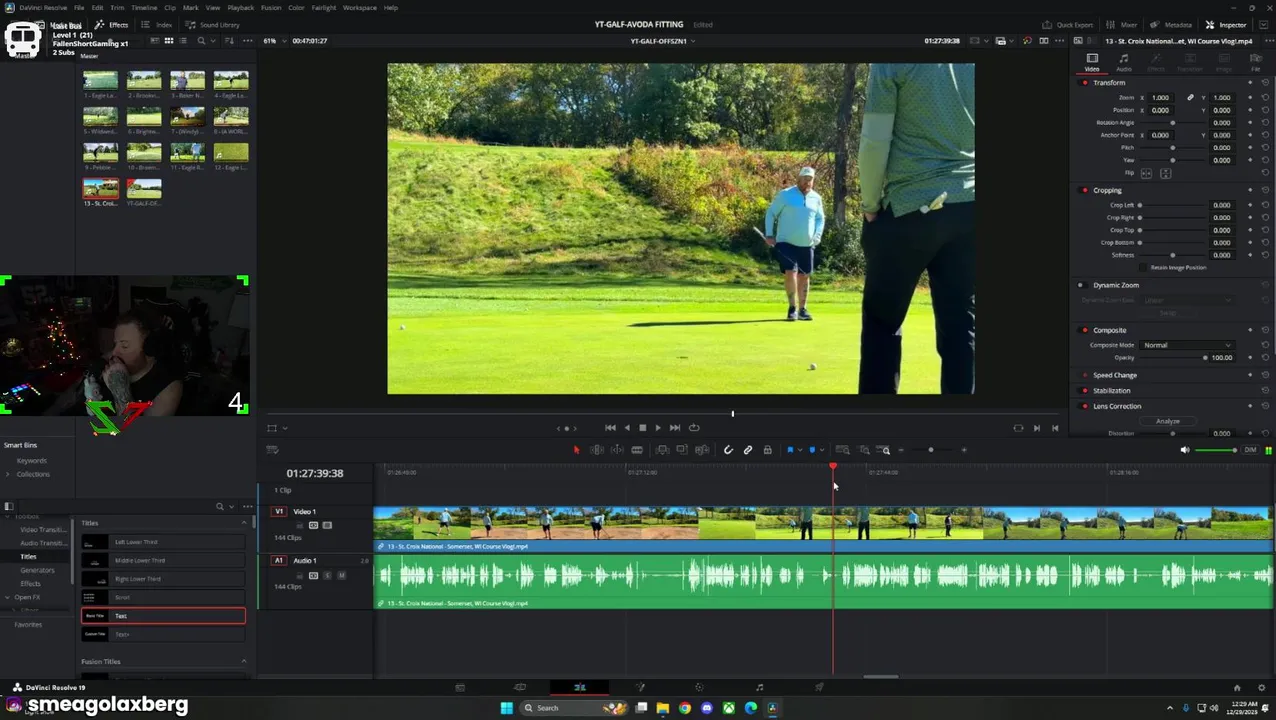Click the Custom Zoom icon
Screen dimensions: 1276x720
[885, 450]
